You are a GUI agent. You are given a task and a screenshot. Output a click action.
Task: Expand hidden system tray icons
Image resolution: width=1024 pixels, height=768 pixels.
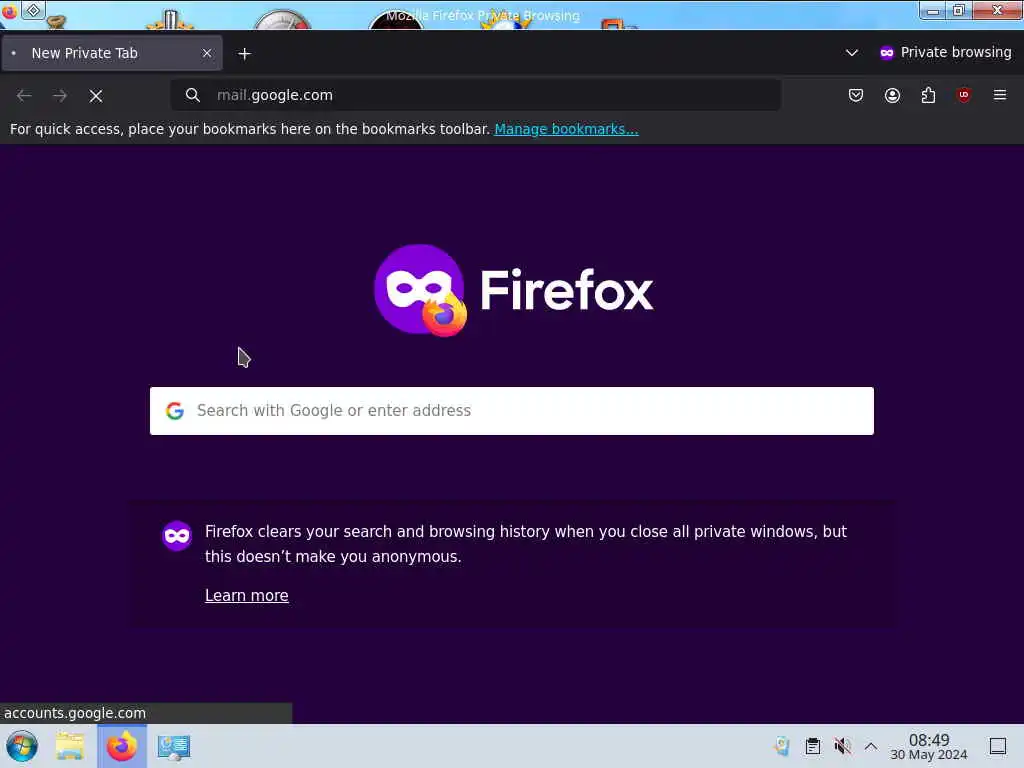tap(871, 746)
